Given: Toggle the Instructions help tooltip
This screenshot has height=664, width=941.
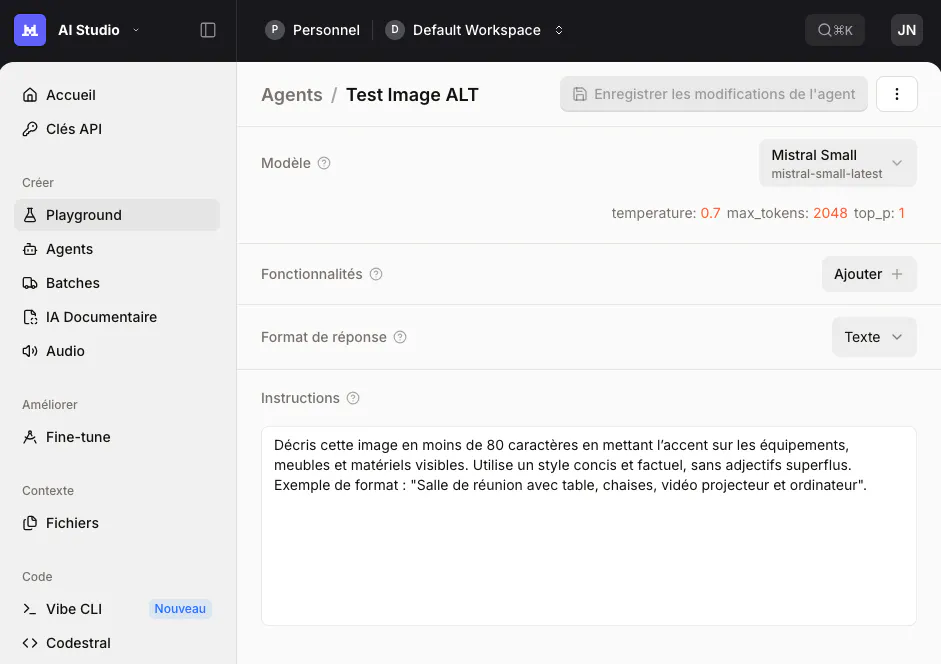Looking at the screenshot, I should point(353,398).
